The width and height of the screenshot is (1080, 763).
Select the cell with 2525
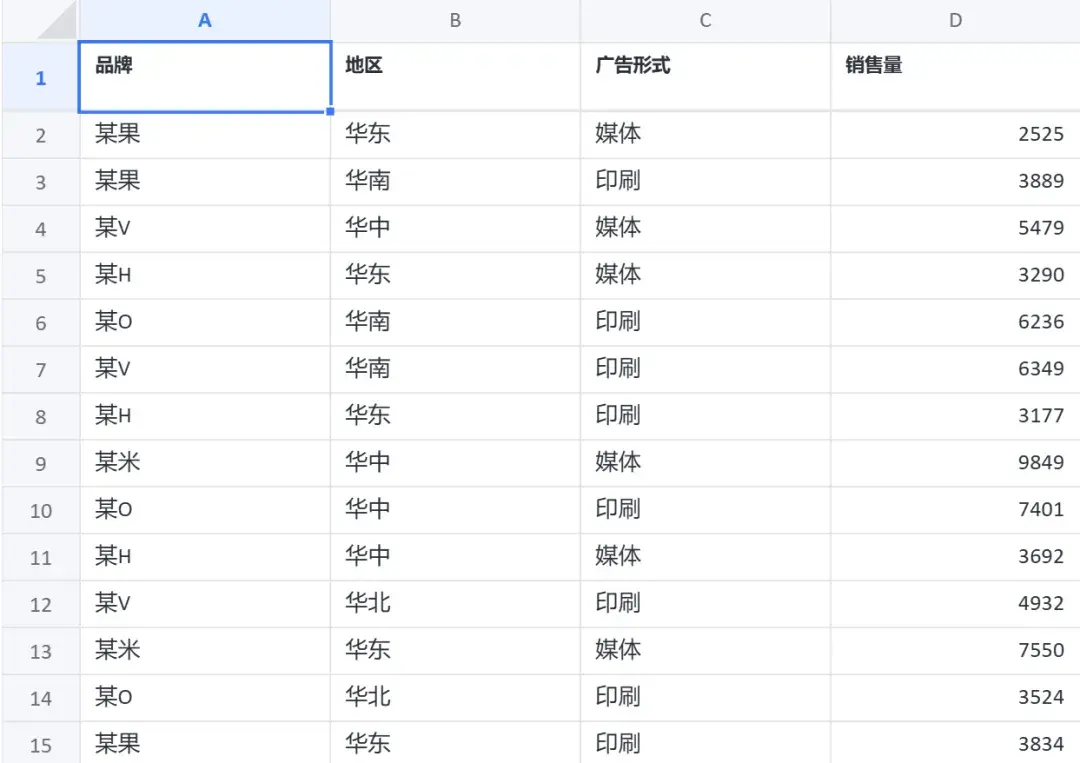(955, 135)
